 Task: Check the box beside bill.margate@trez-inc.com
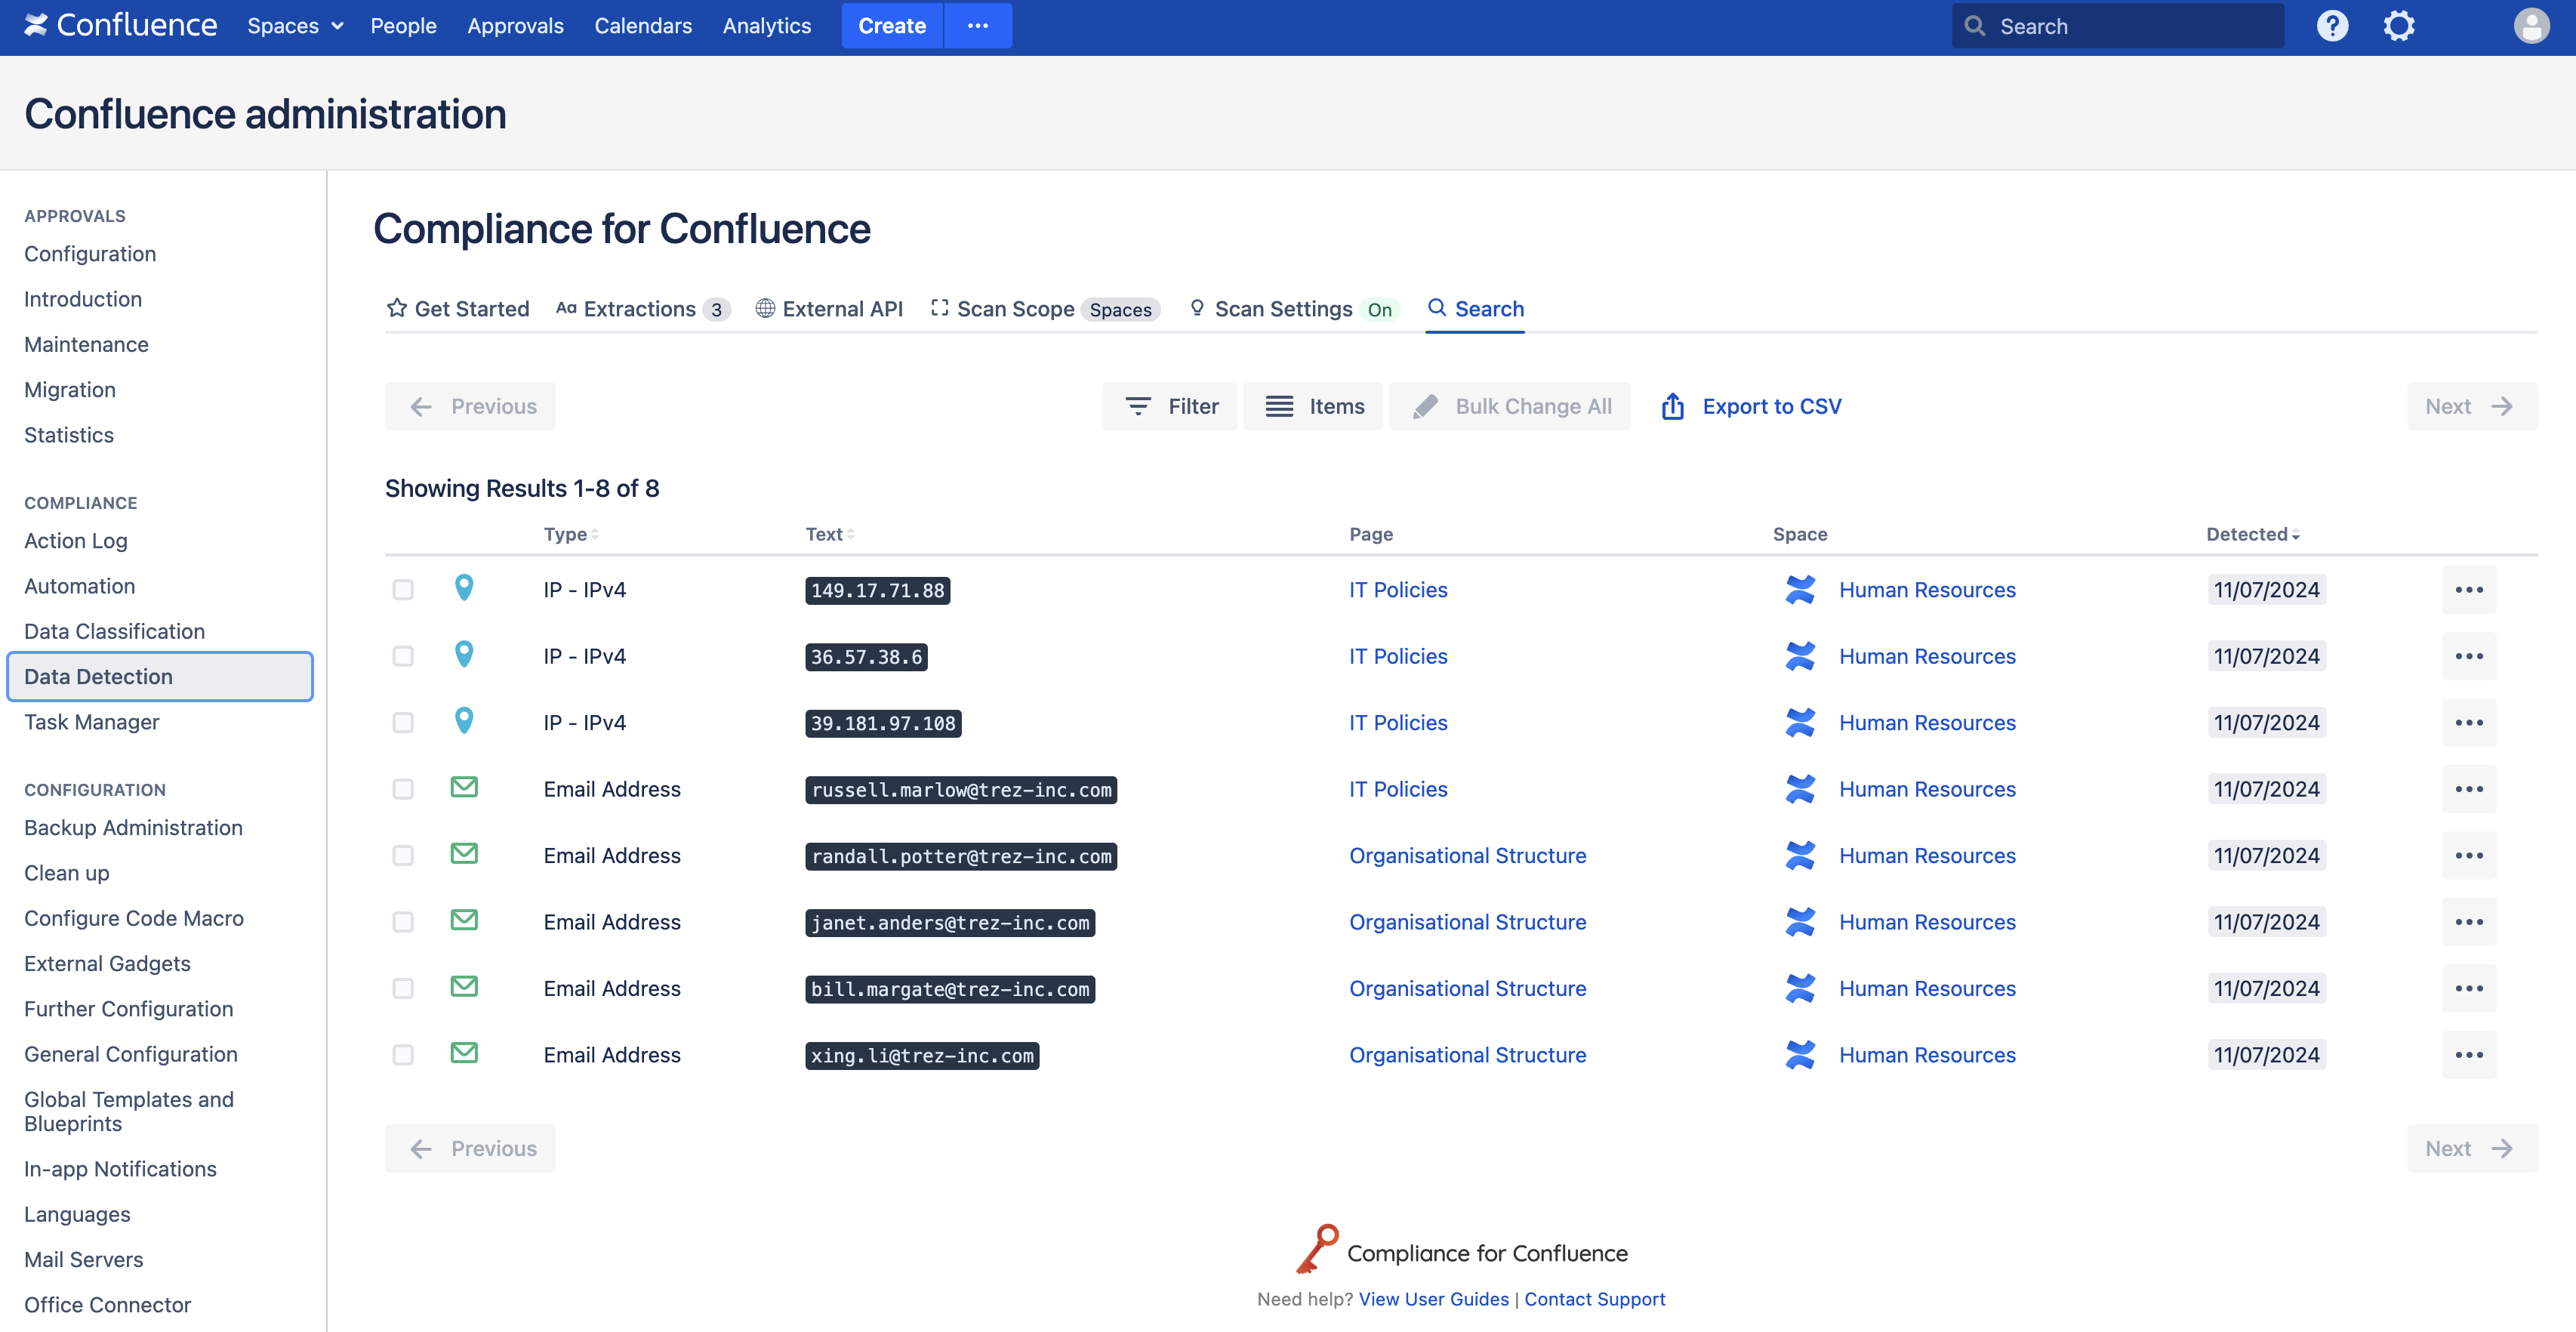point(403,989)
